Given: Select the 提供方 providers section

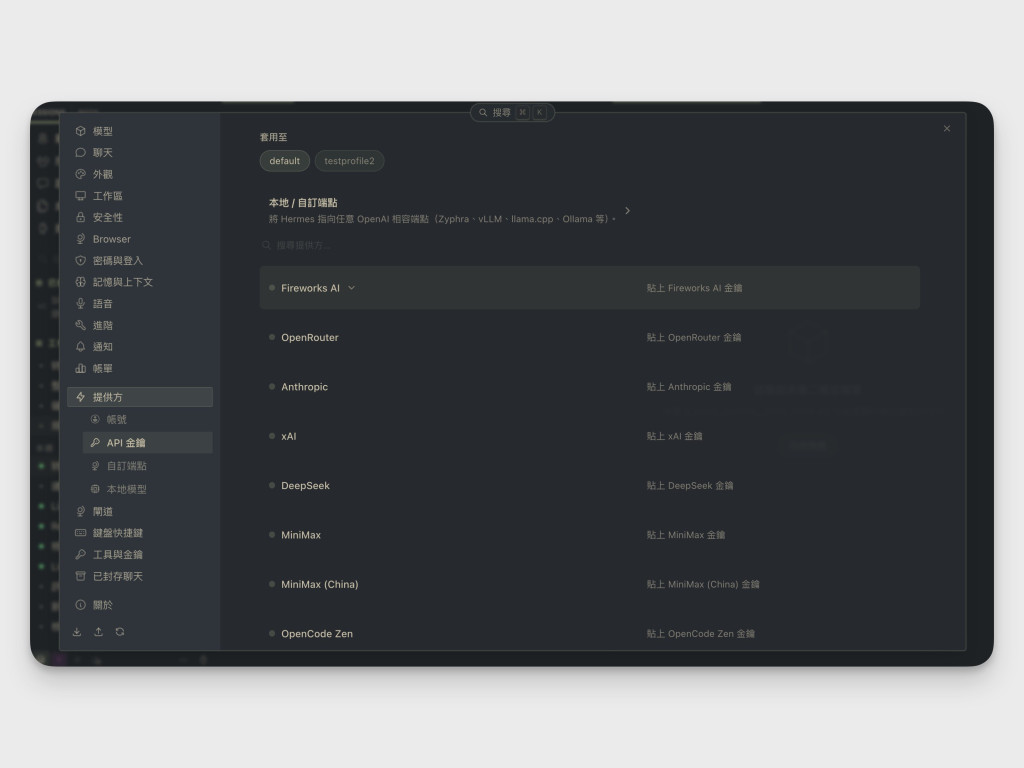Looking at the screenshot, I should point(140,397).
